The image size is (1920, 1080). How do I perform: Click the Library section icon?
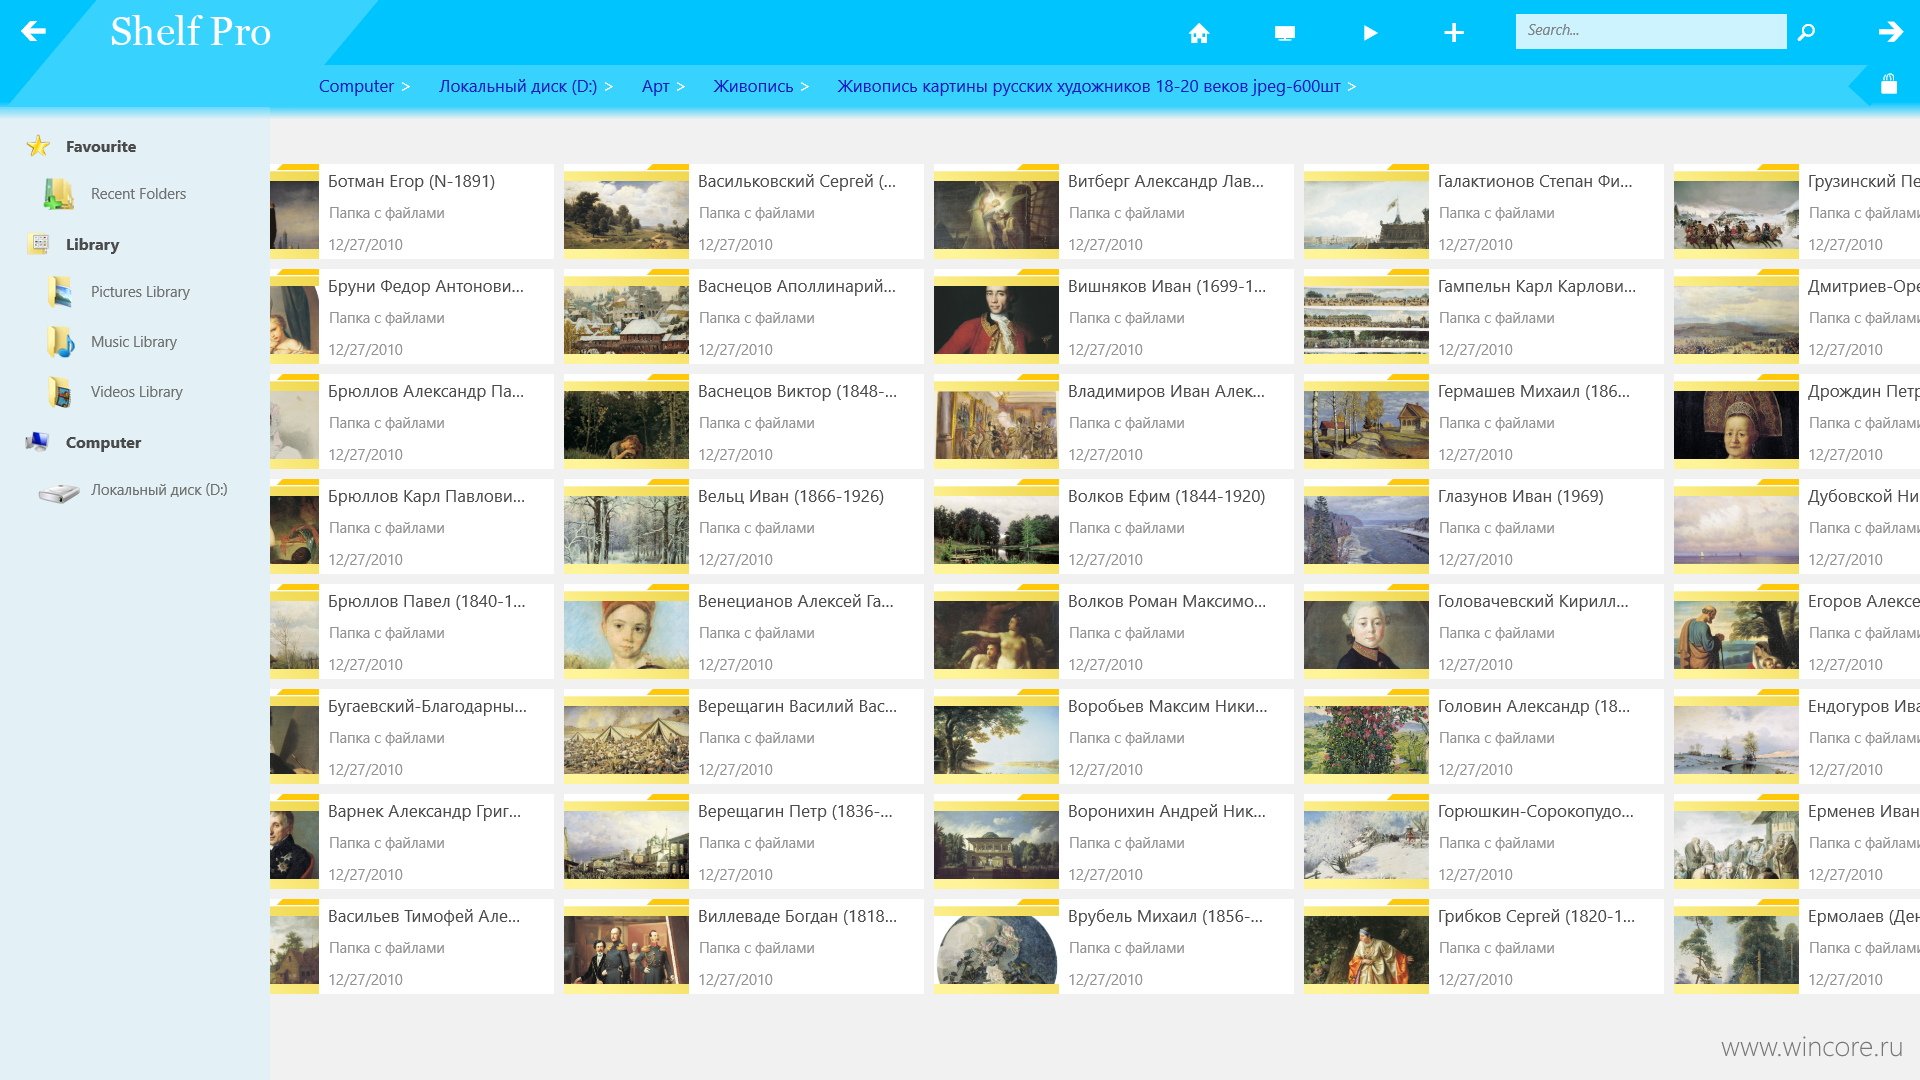click(x=40, y=243)
